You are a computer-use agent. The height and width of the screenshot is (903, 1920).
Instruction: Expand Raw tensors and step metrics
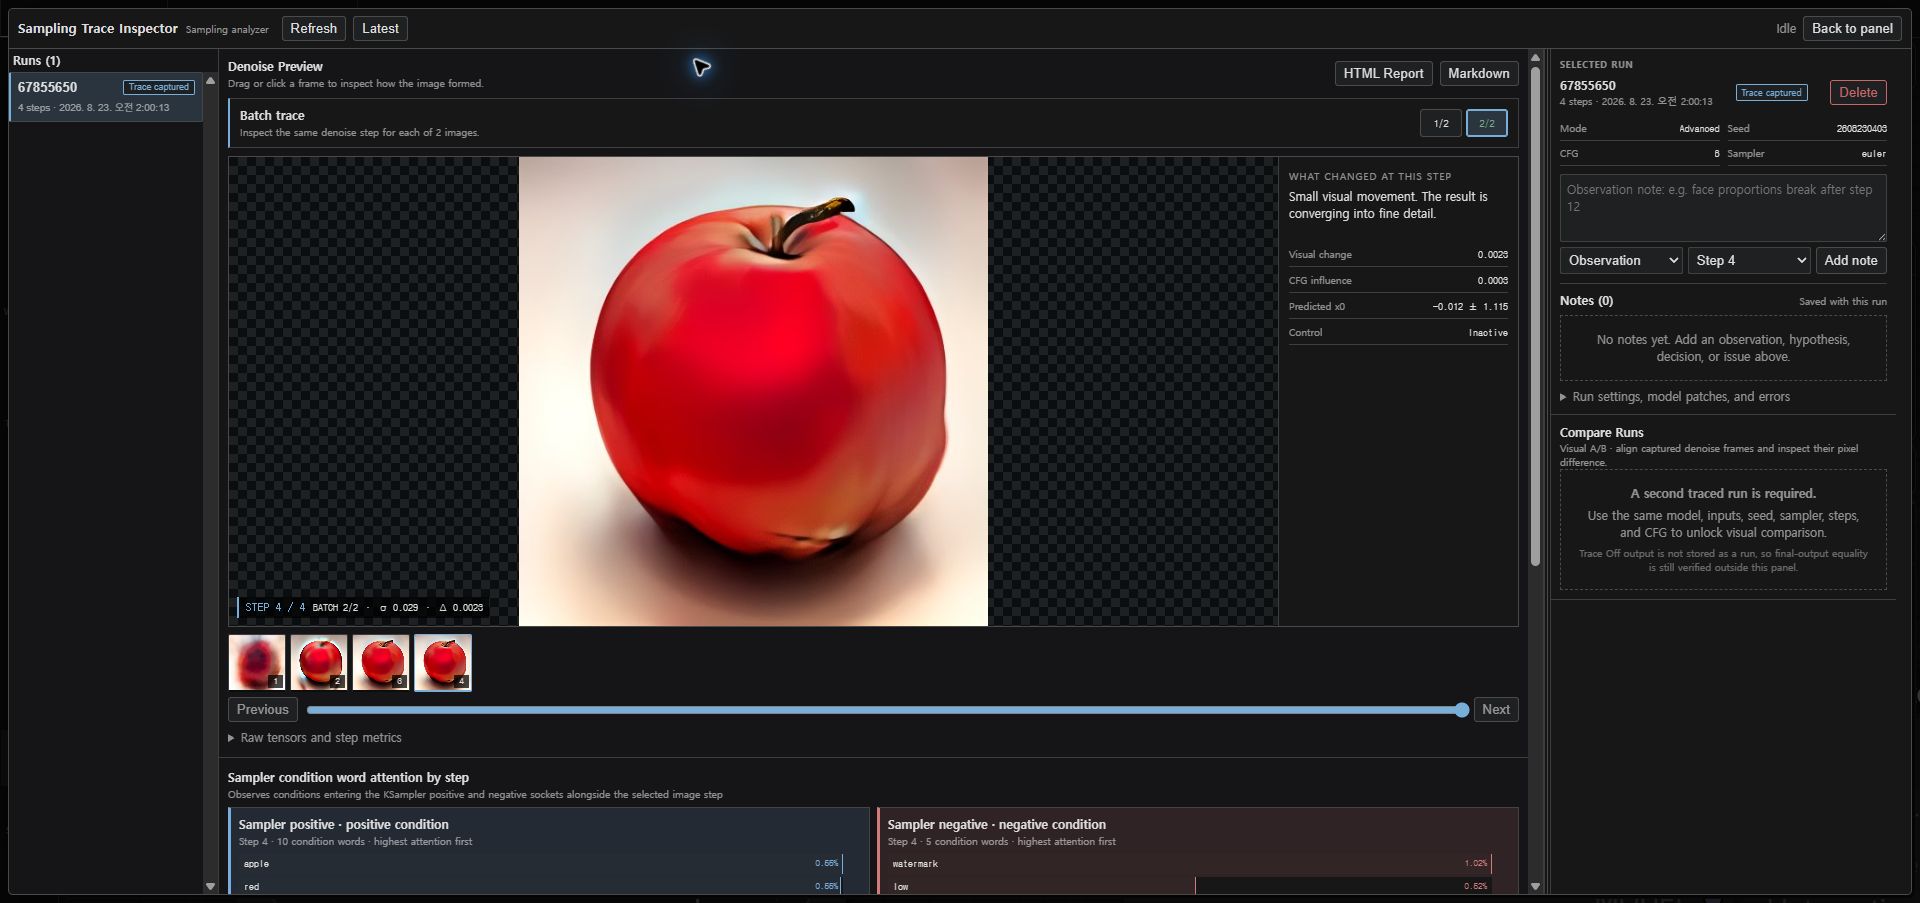(x=315, y=738)
